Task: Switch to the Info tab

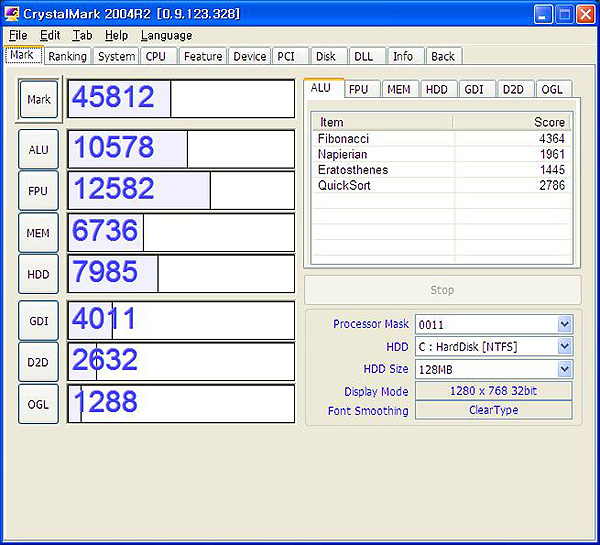Action: [x=406, y=56]
